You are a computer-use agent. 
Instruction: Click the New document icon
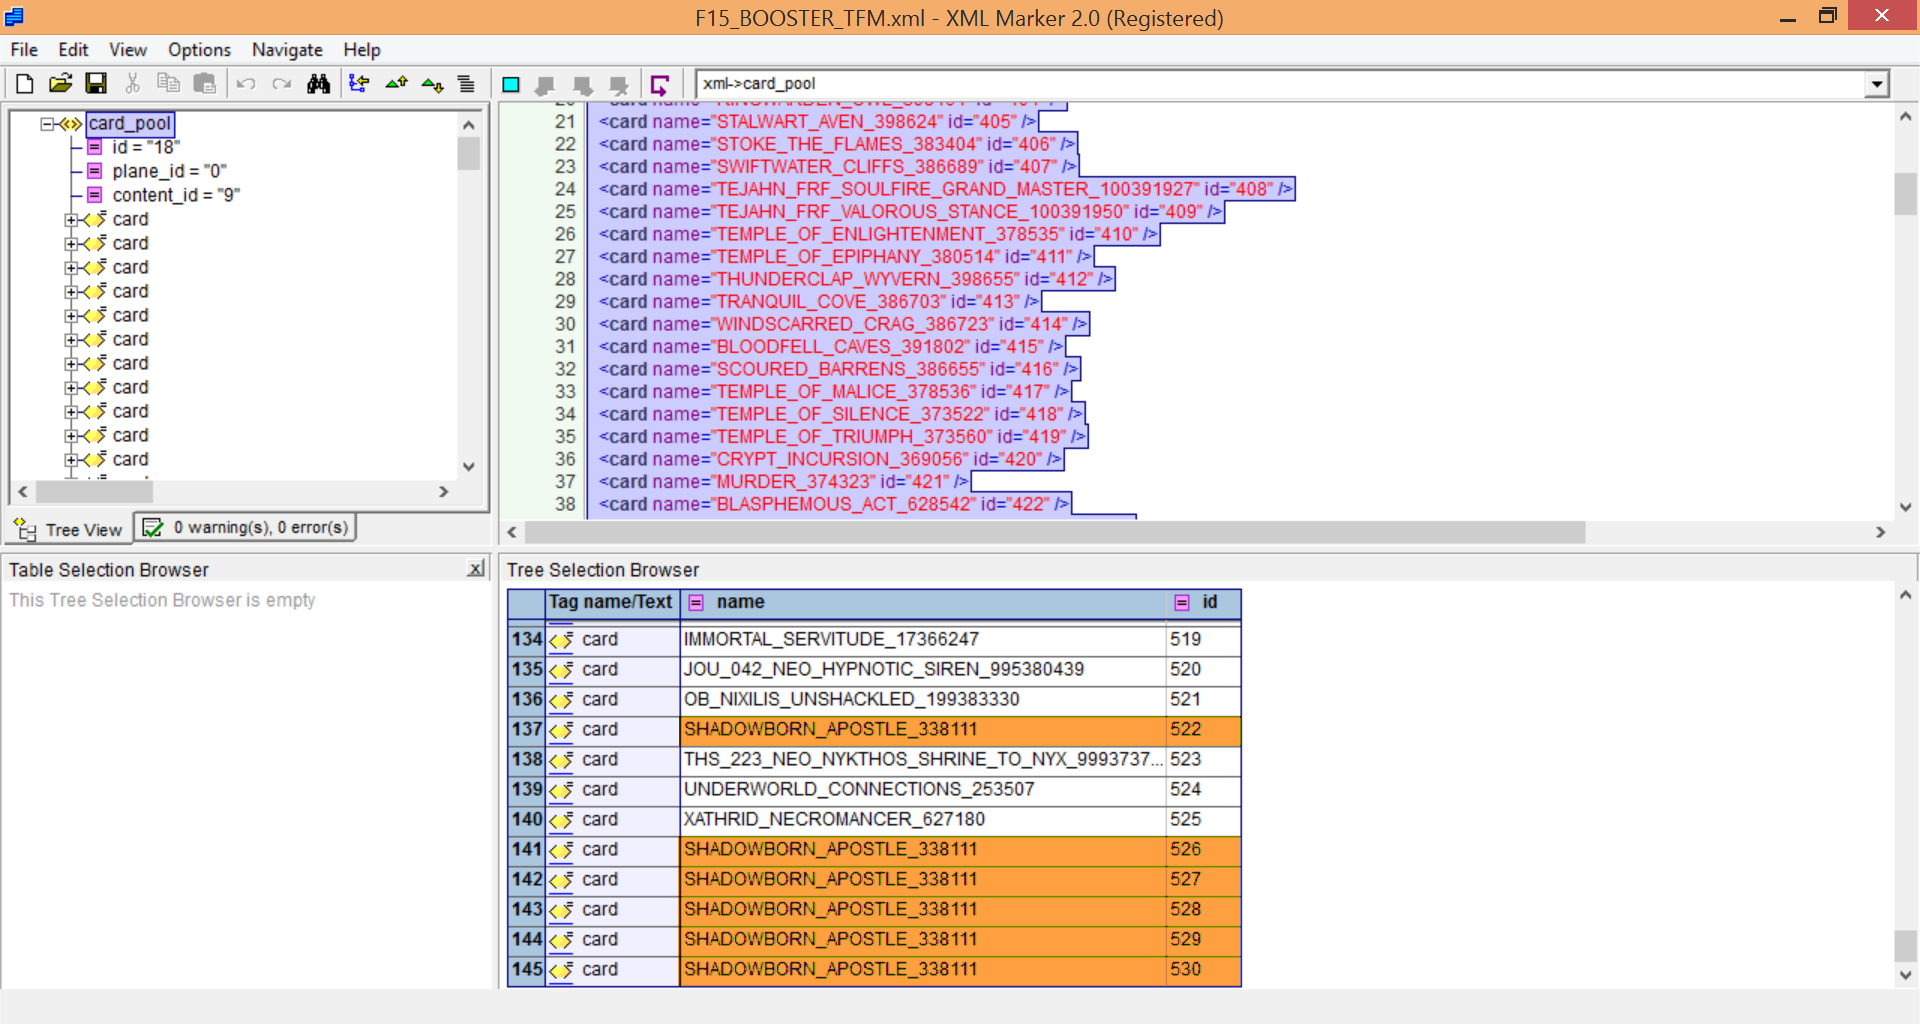click(x=25, y=84)
